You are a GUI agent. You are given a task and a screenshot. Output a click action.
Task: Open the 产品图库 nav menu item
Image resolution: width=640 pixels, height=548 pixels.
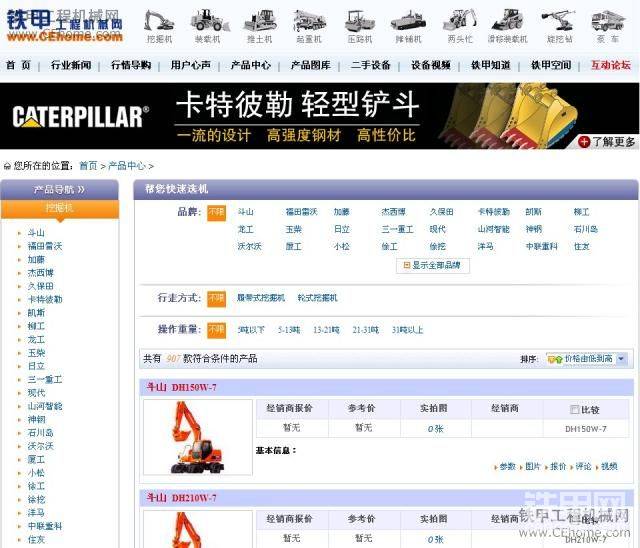pos(311,65)
